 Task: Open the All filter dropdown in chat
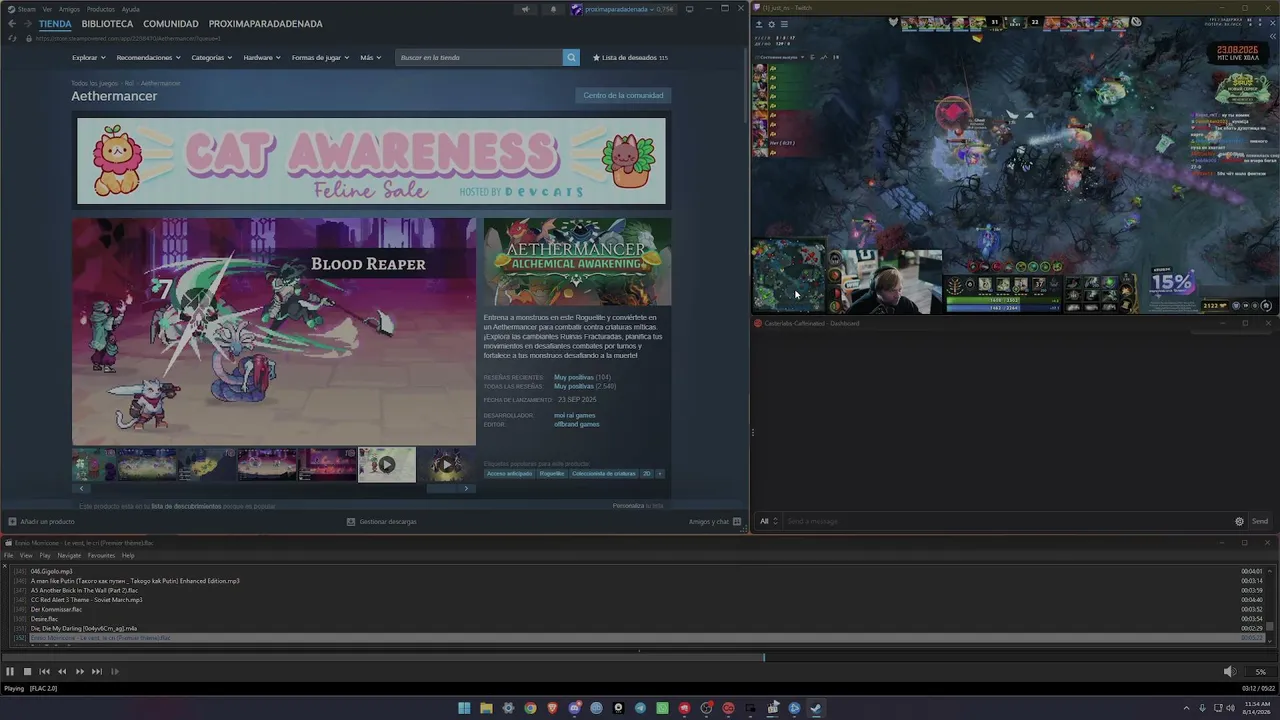tap(768, 521)
